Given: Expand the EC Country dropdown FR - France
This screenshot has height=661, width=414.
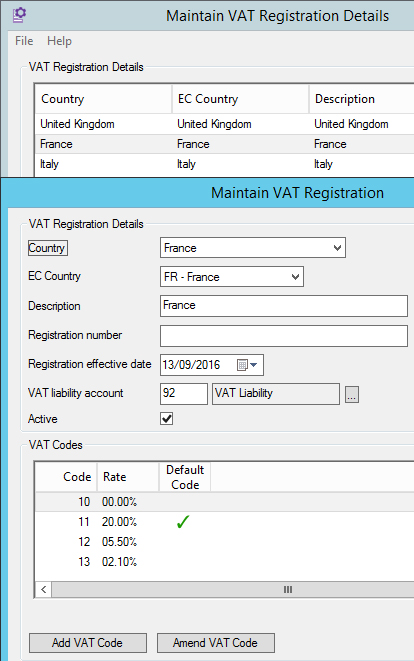Looking at the screenshot, I should (232, 277).
